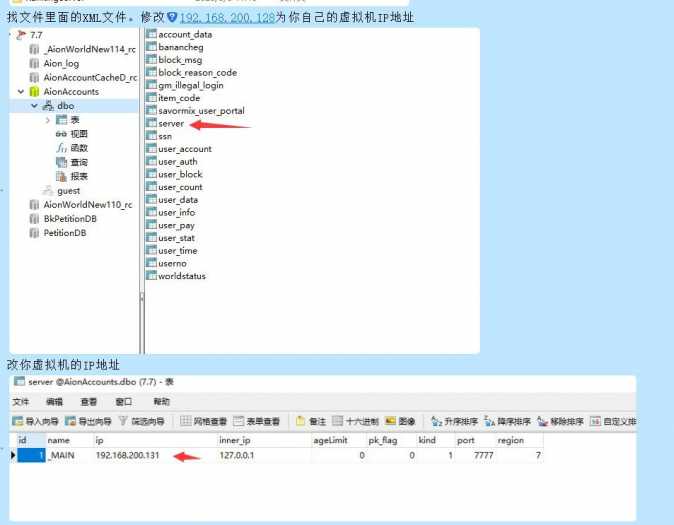Image resolution: width=674 pixels, height=525 pixels.
Task: Select the user_info table
Action: pyautogui.click(x=171, y=212)
